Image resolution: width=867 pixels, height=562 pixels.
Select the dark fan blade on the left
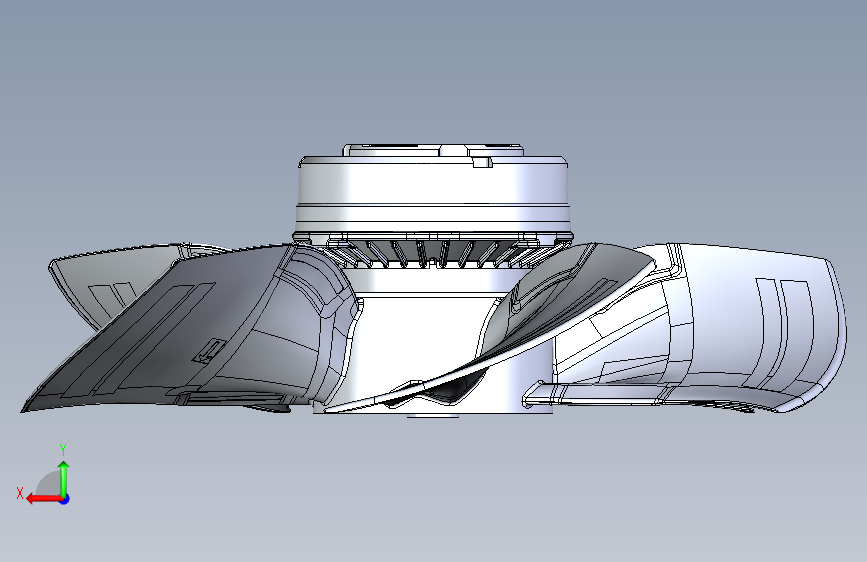pos(188,329)
